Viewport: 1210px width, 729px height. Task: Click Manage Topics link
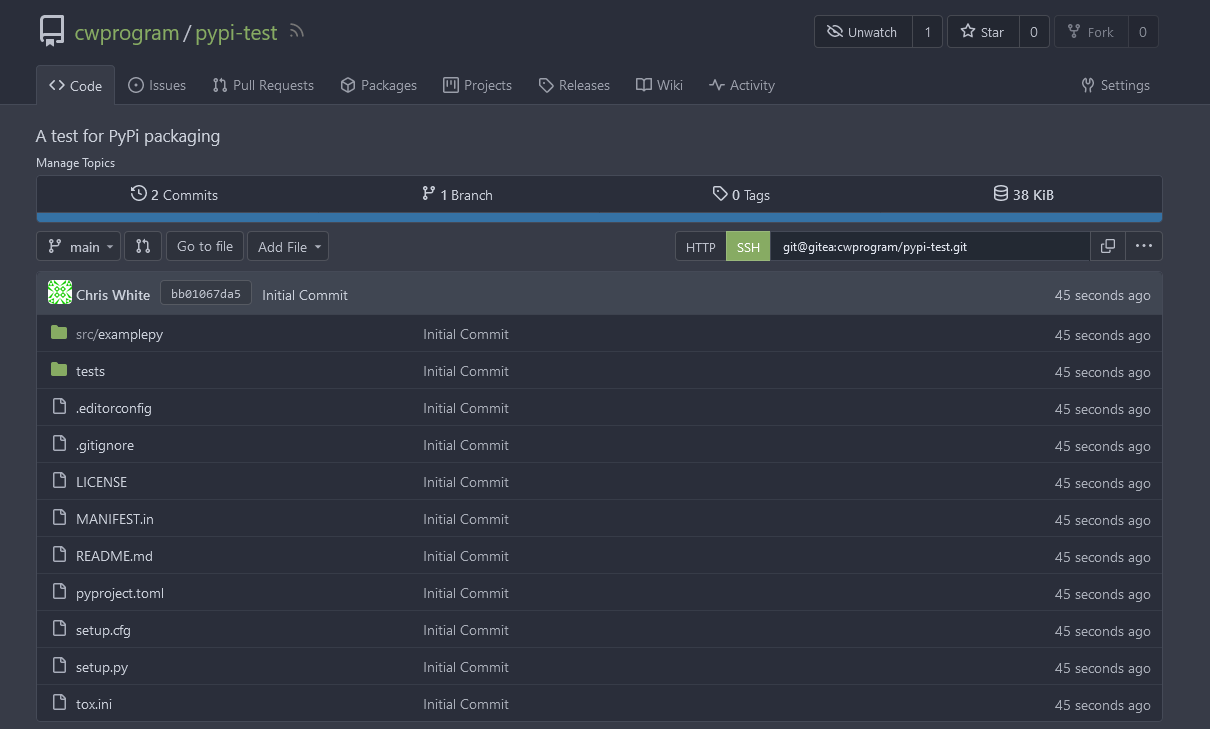tap(75, 162)
